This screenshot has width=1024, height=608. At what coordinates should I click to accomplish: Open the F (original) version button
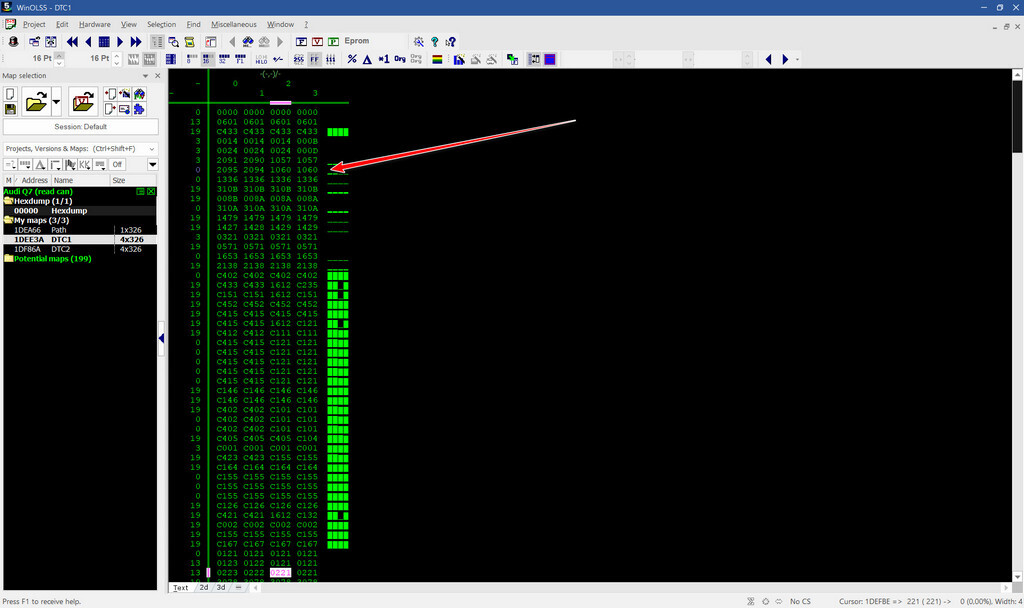[x=301, y=42]
